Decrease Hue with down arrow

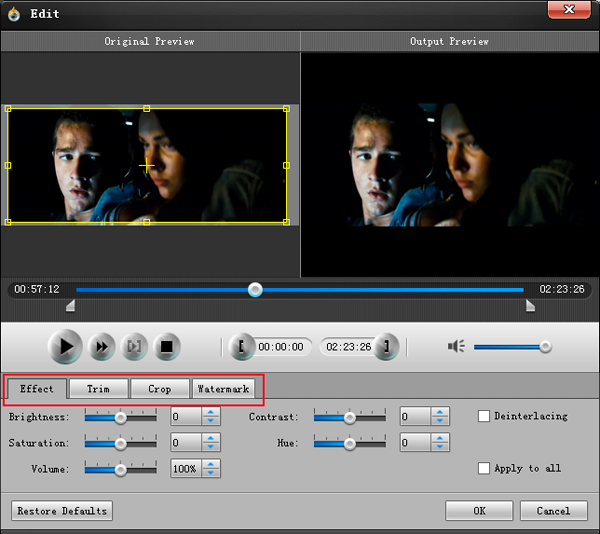click(x=440, y=447)
